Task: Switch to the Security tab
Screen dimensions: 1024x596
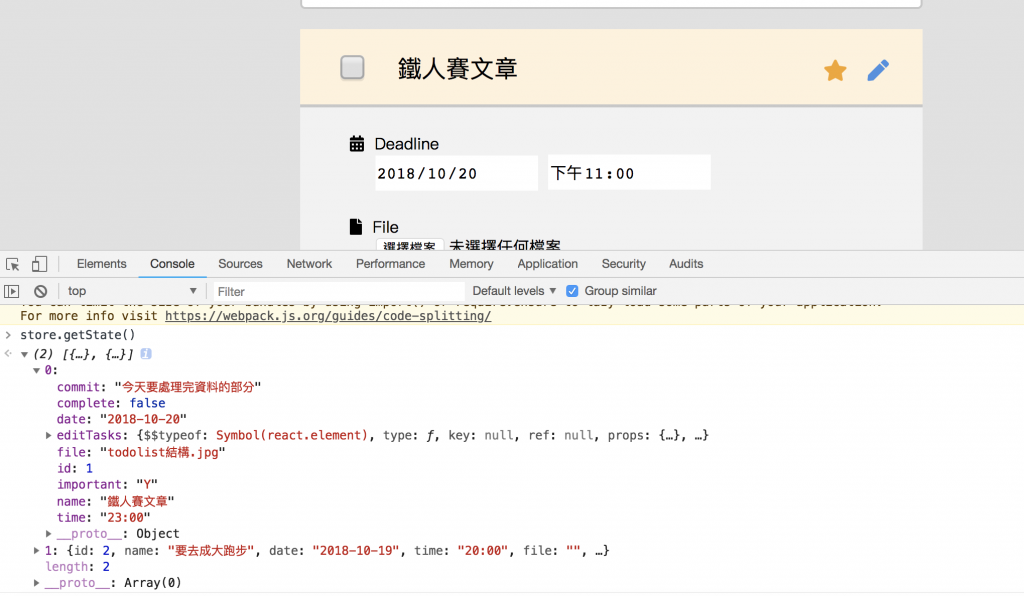Action: pyautogui.click(x=624, y=264)
